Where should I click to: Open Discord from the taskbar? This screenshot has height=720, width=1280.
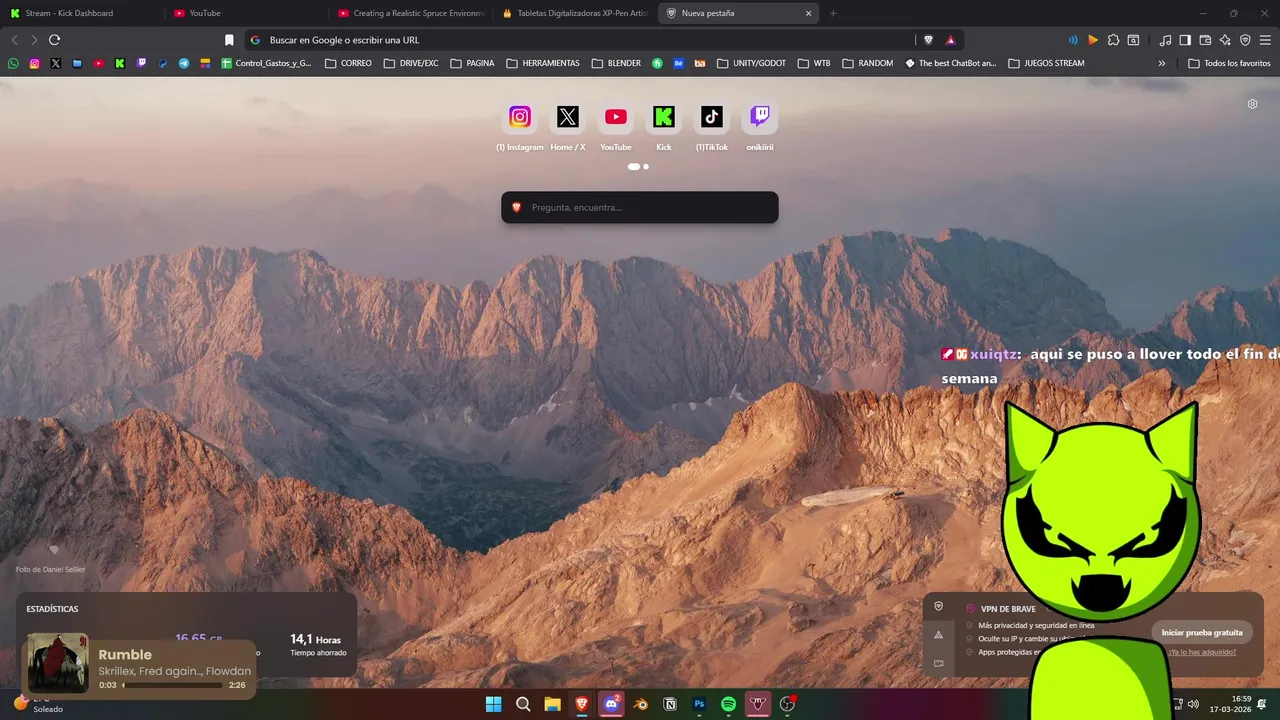[x=611, y=704]
